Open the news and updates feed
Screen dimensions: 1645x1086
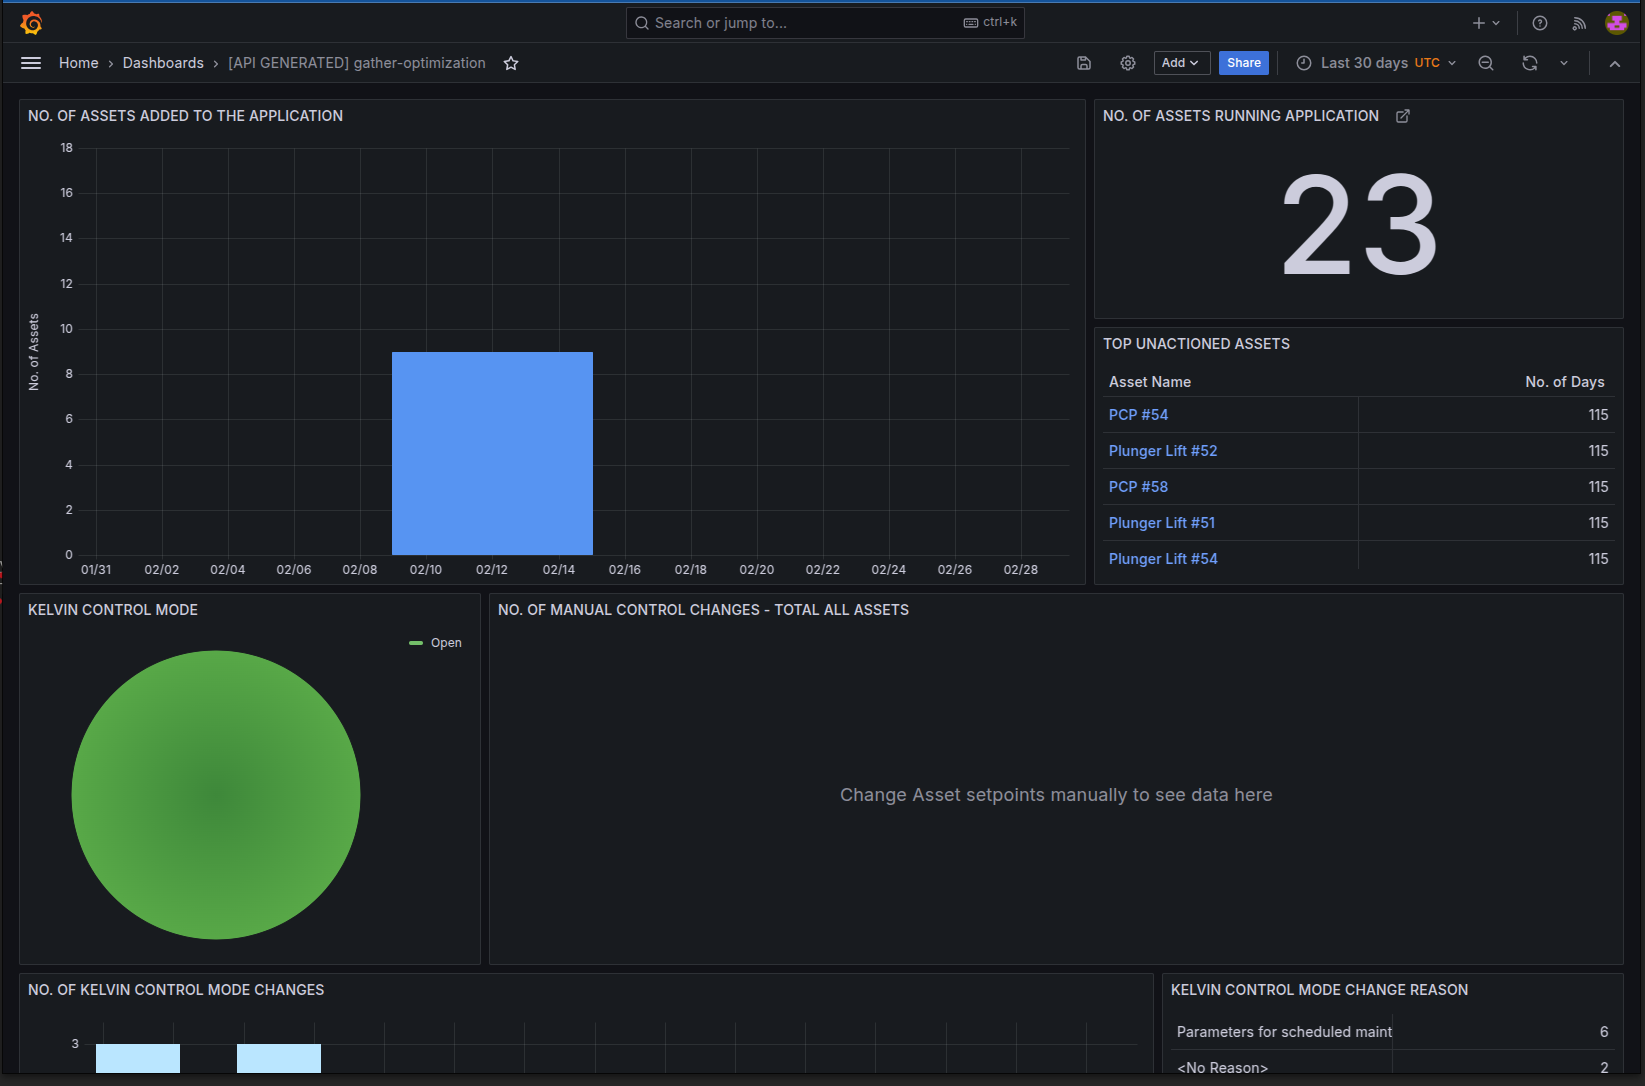tap(1578, 22)
